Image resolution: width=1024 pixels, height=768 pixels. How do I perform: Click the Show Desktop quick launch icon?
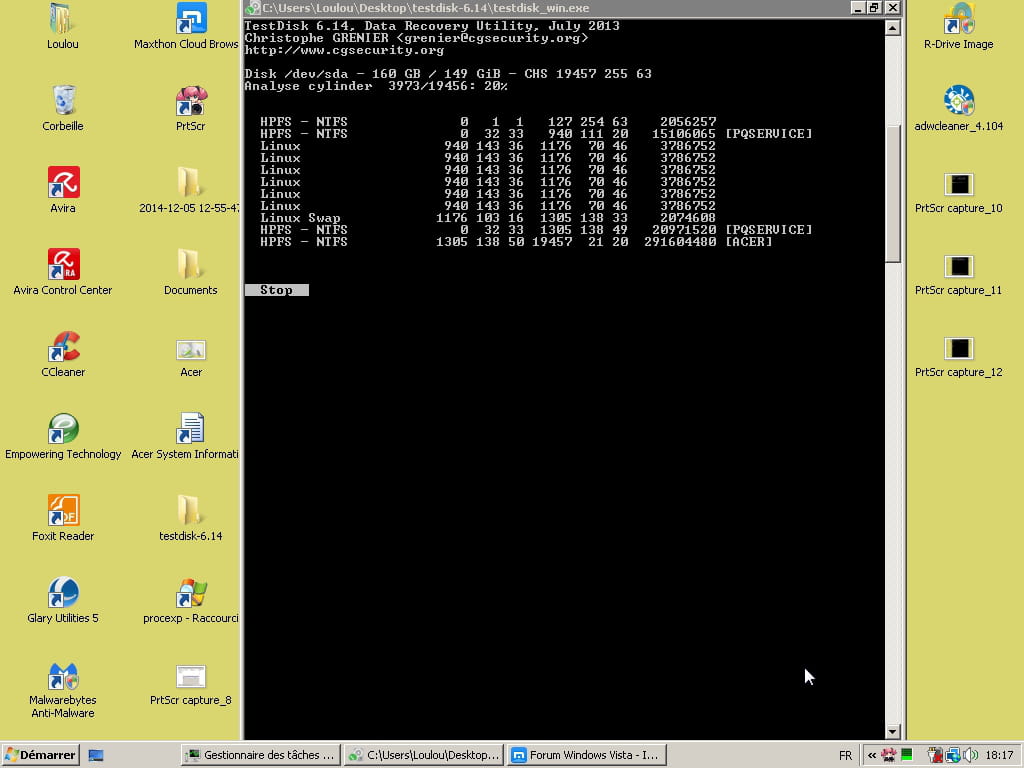pos(96,755)
